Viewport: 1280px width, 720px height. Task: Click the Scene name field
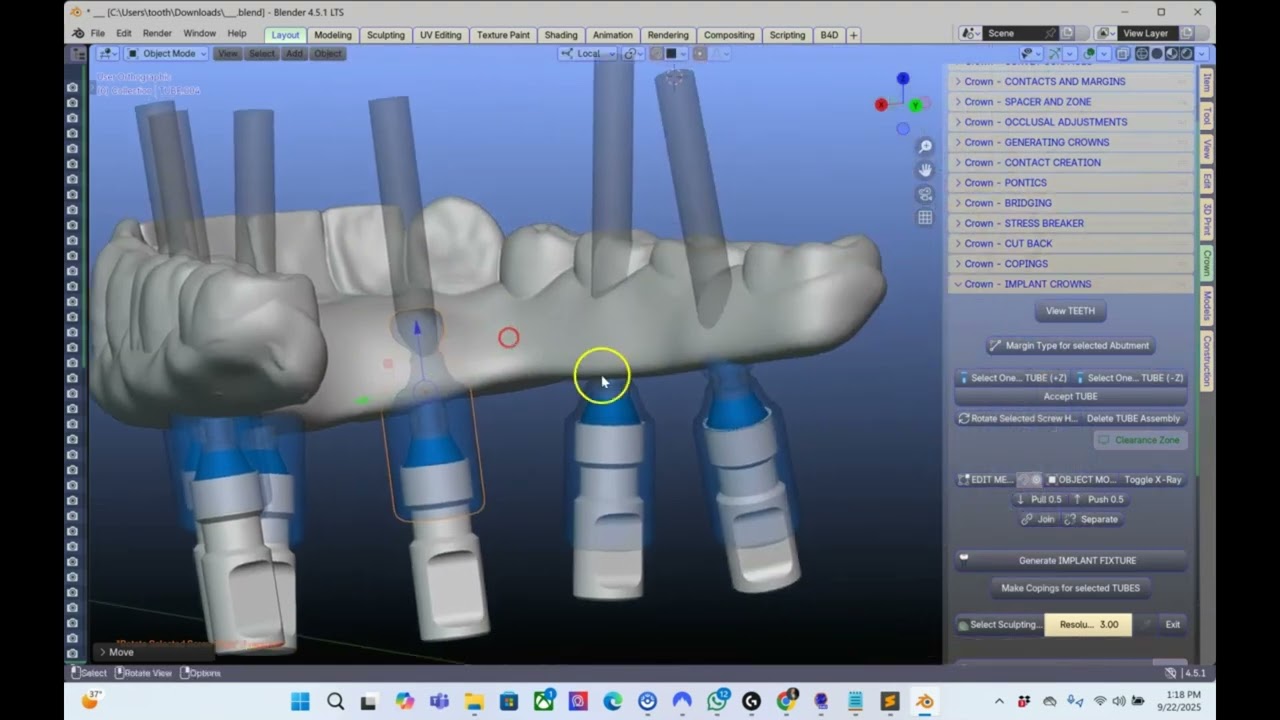click(x=1020, y=34)
